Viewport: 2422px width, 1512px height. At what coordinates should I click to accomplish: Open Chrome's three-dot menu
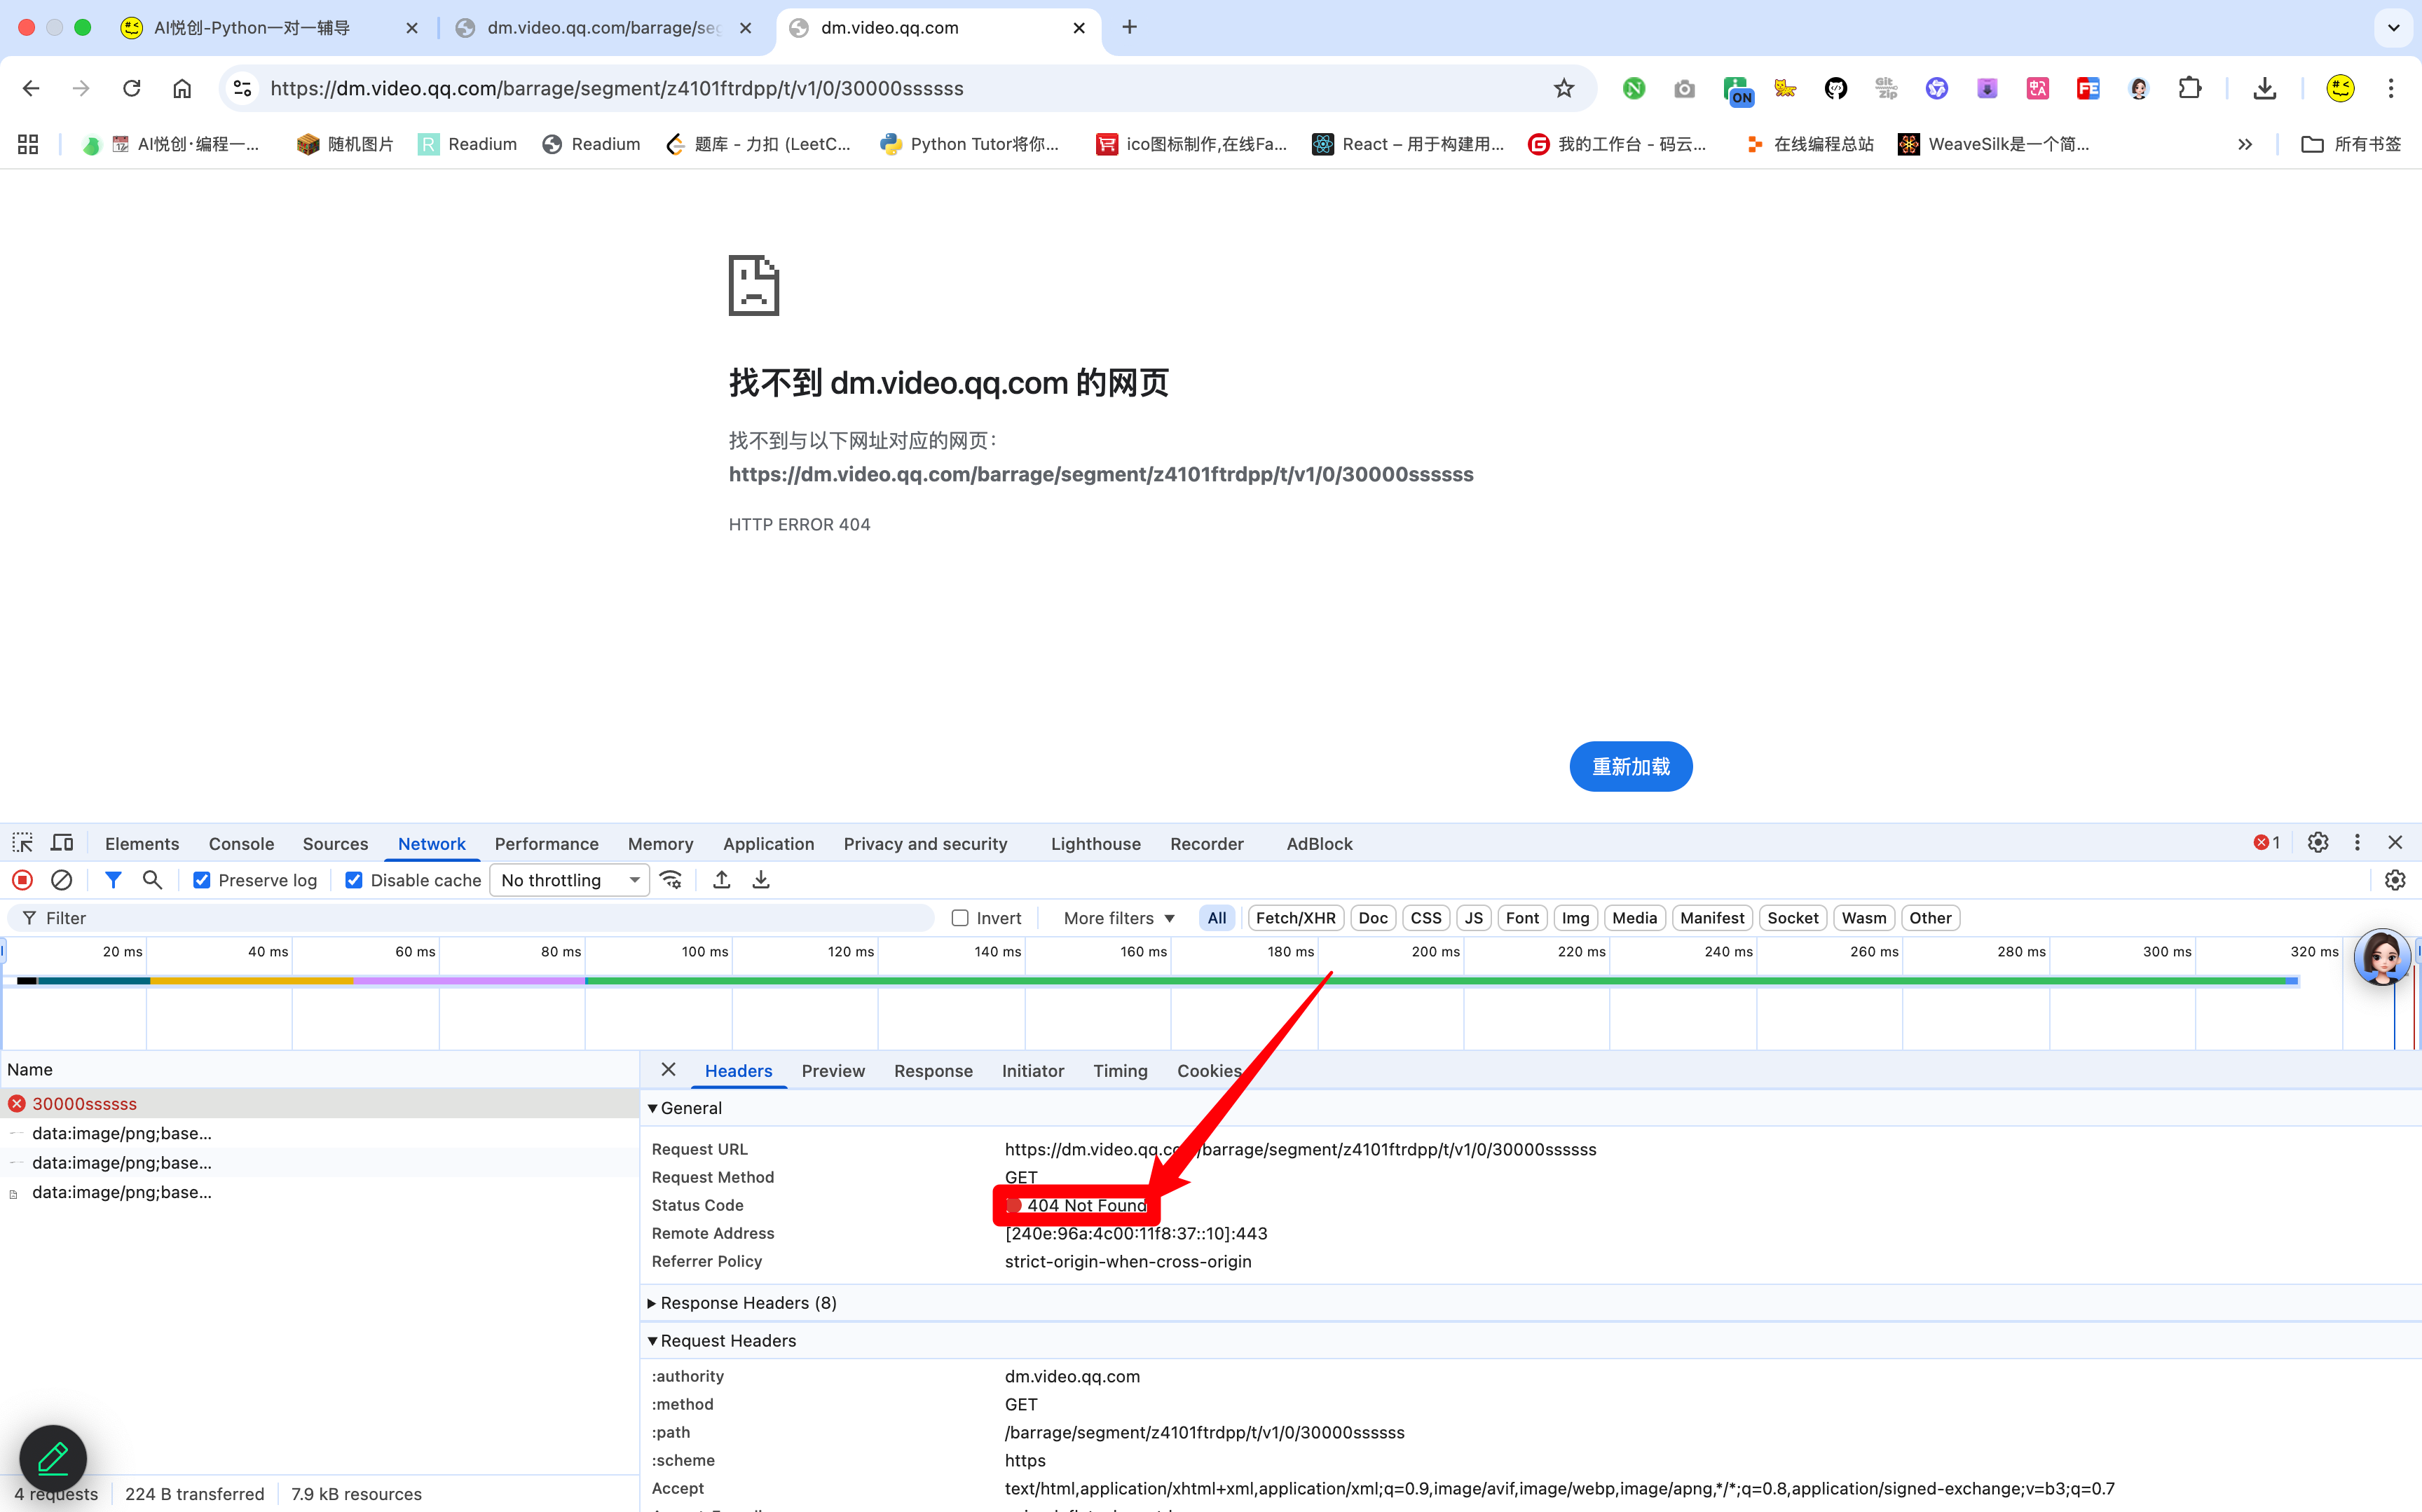point(2392,88)
